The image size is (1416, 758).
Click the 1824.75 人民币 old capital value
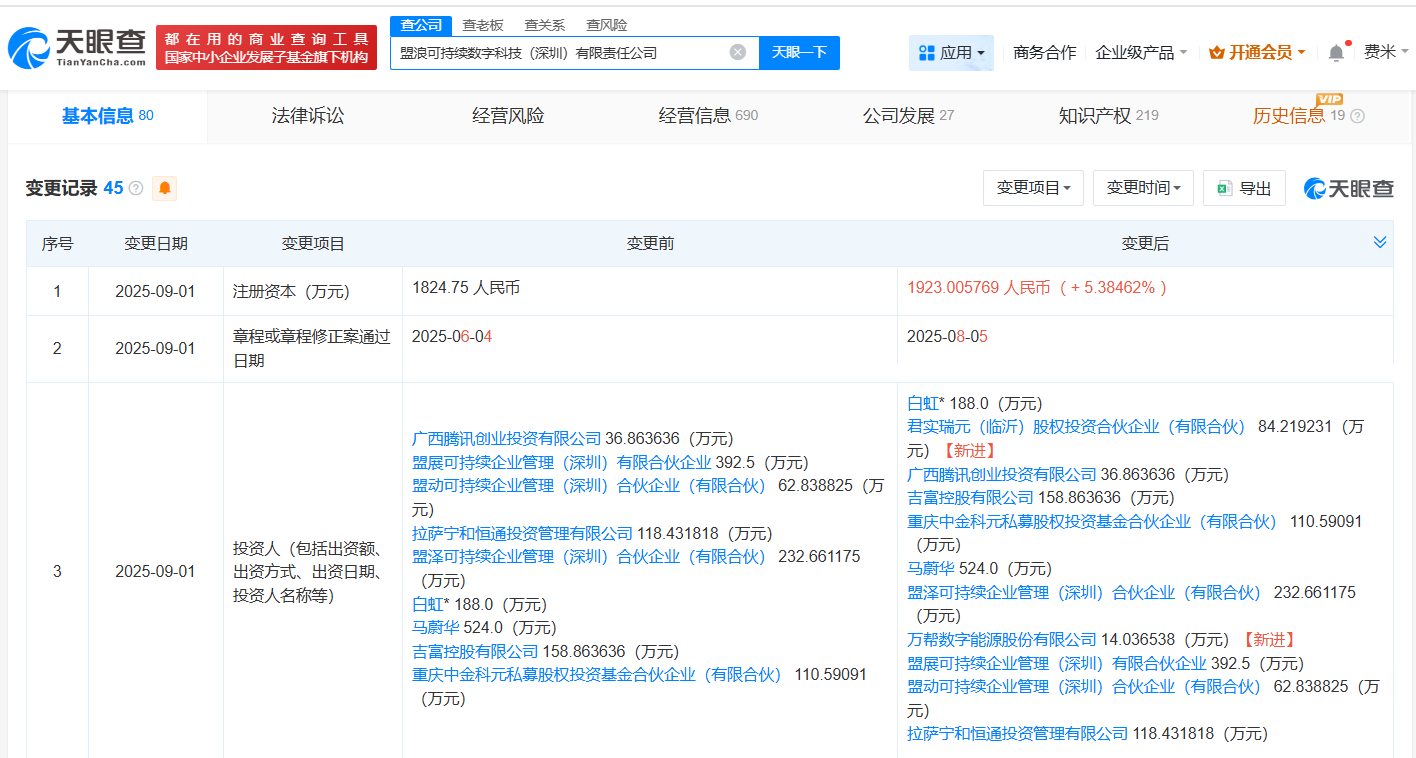tap(466, 288)
